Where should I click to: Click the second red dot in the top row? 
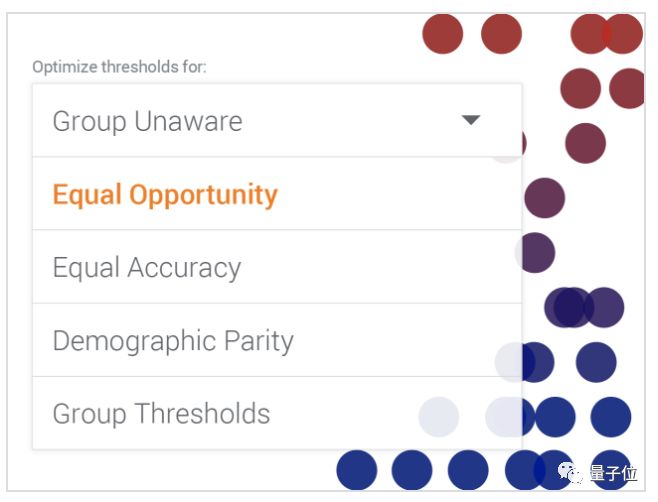tap(501, 34)
